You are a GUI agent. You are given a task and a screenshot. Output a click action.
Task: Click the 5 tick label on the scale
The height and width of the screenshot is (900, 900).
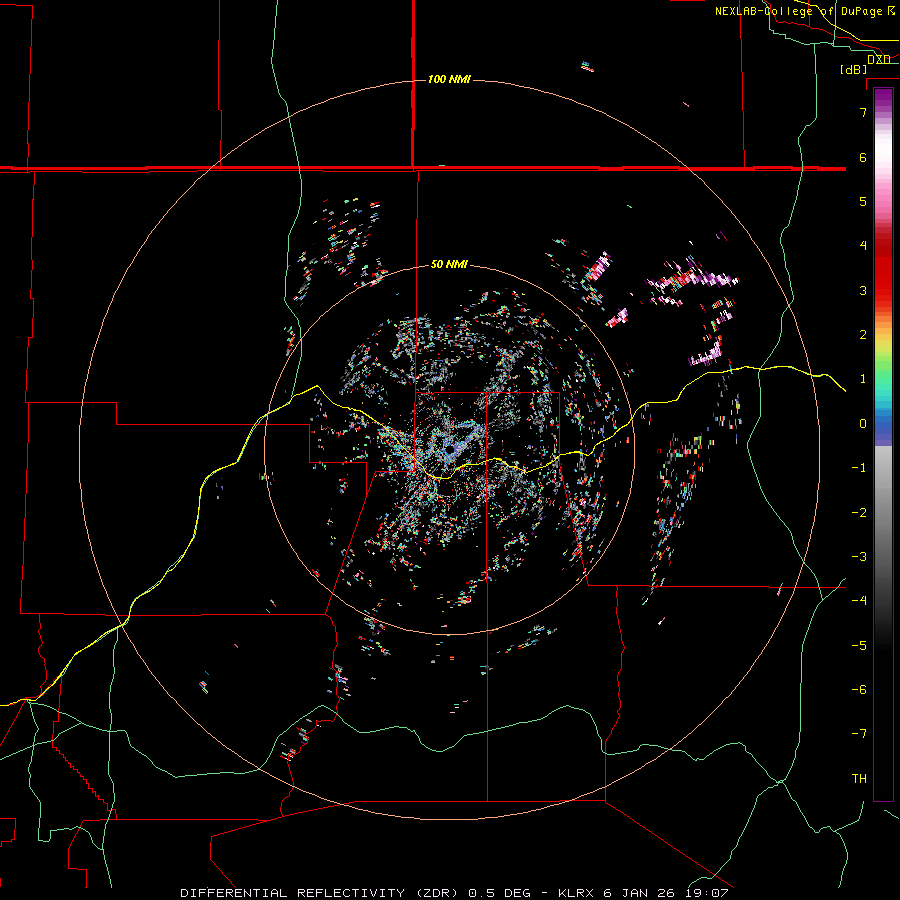point(863,201)
